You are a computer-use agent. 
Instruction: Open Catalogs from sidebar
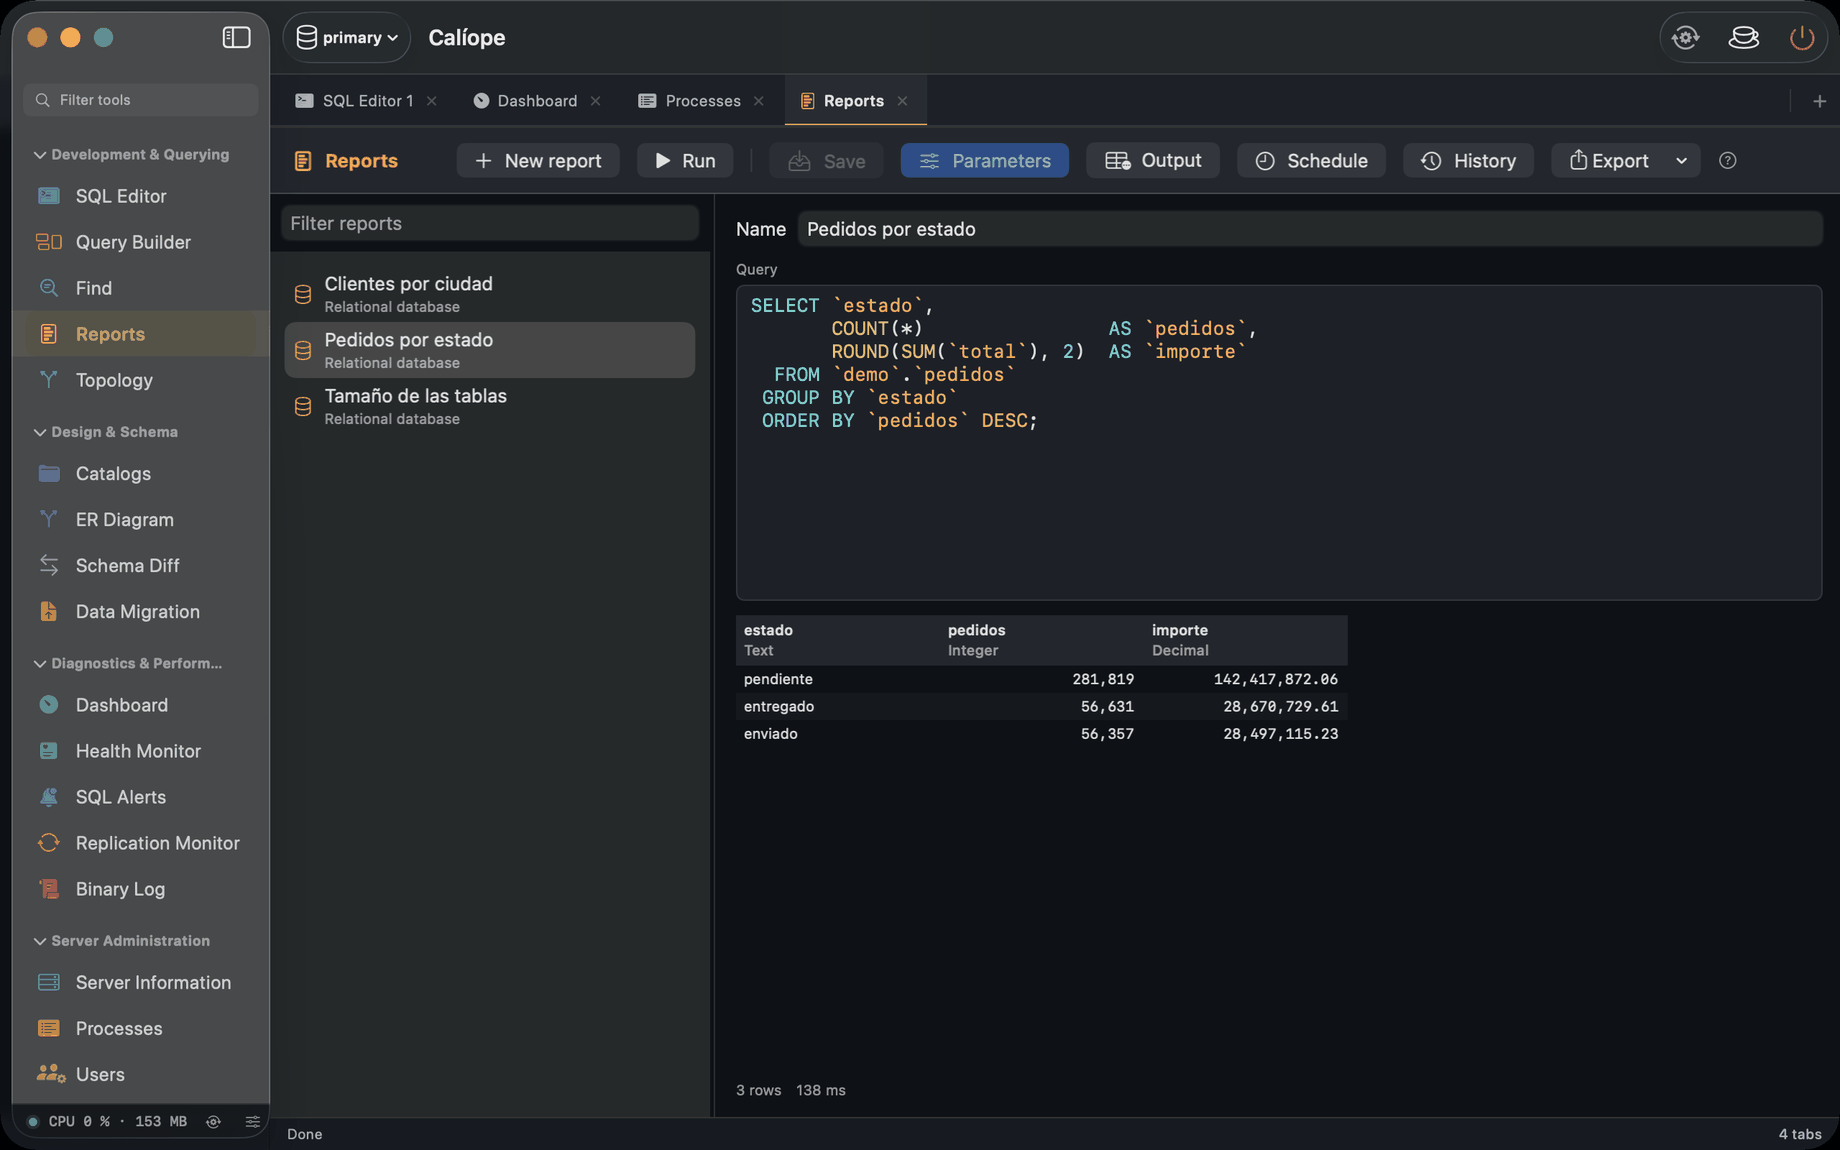coord(141,474)
